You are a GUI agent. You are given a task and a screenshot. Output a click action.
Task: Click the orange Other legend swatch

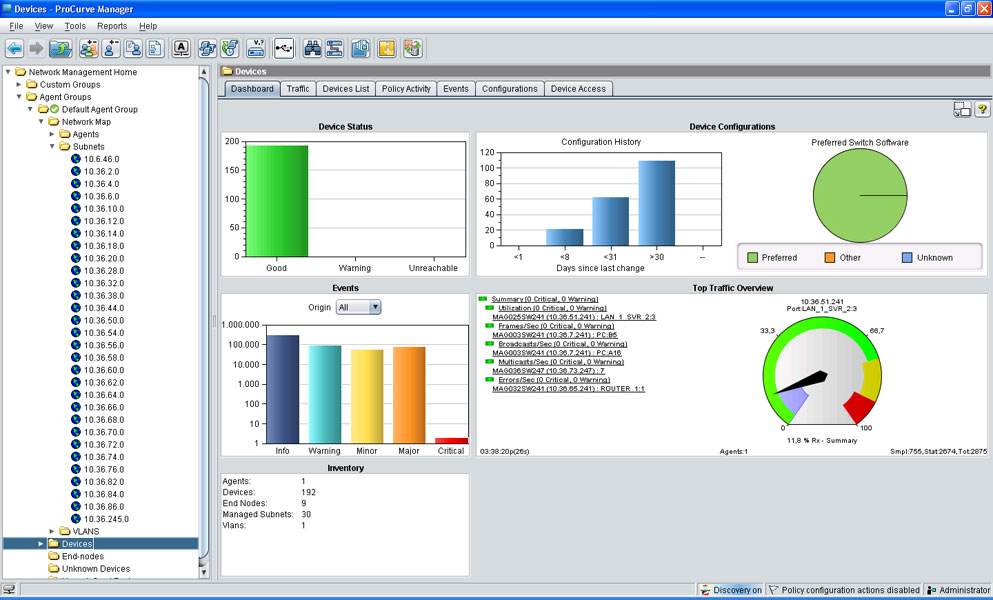tap(830, 258)
